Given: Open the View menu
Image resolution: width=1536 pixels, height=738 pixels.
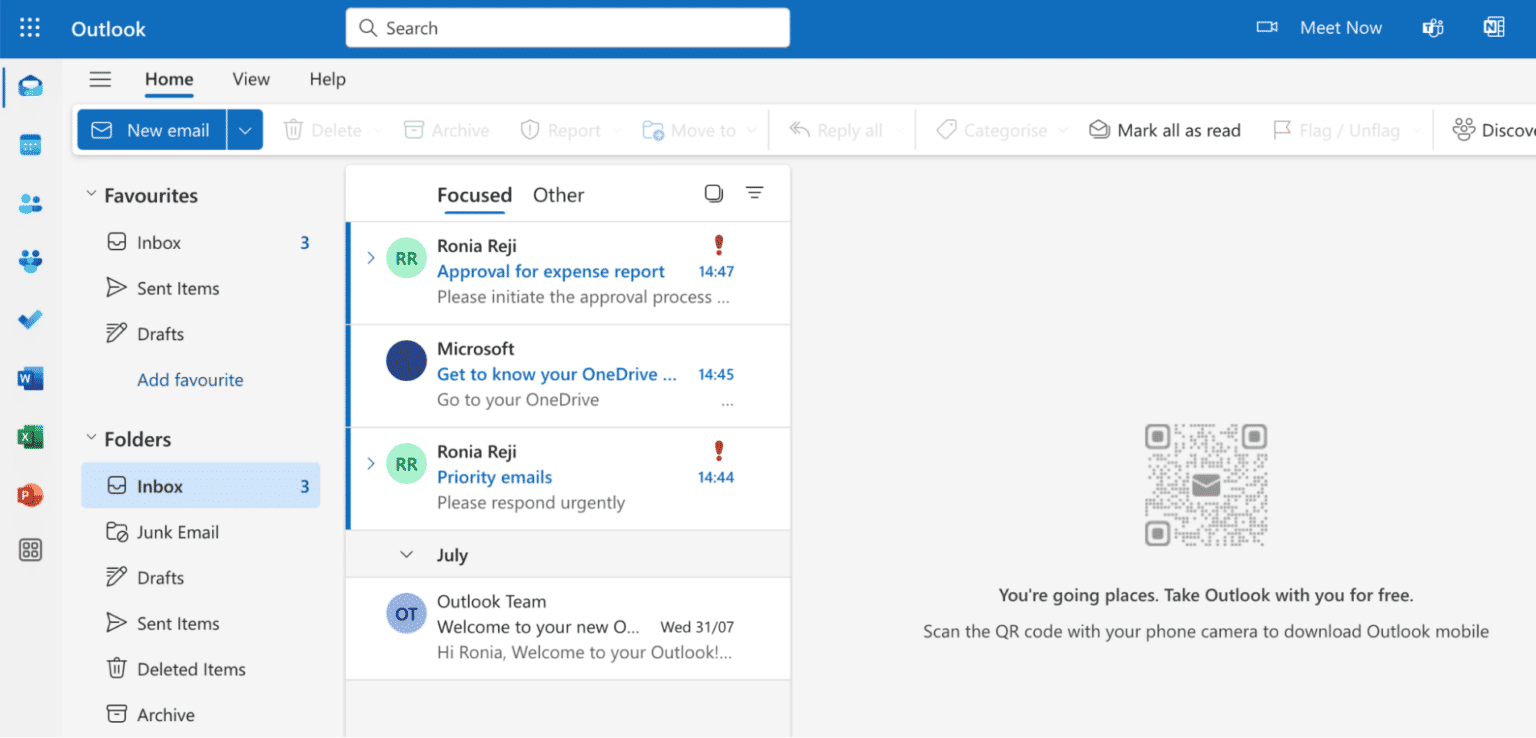Looking at the screenshot, I should point(250,79).
